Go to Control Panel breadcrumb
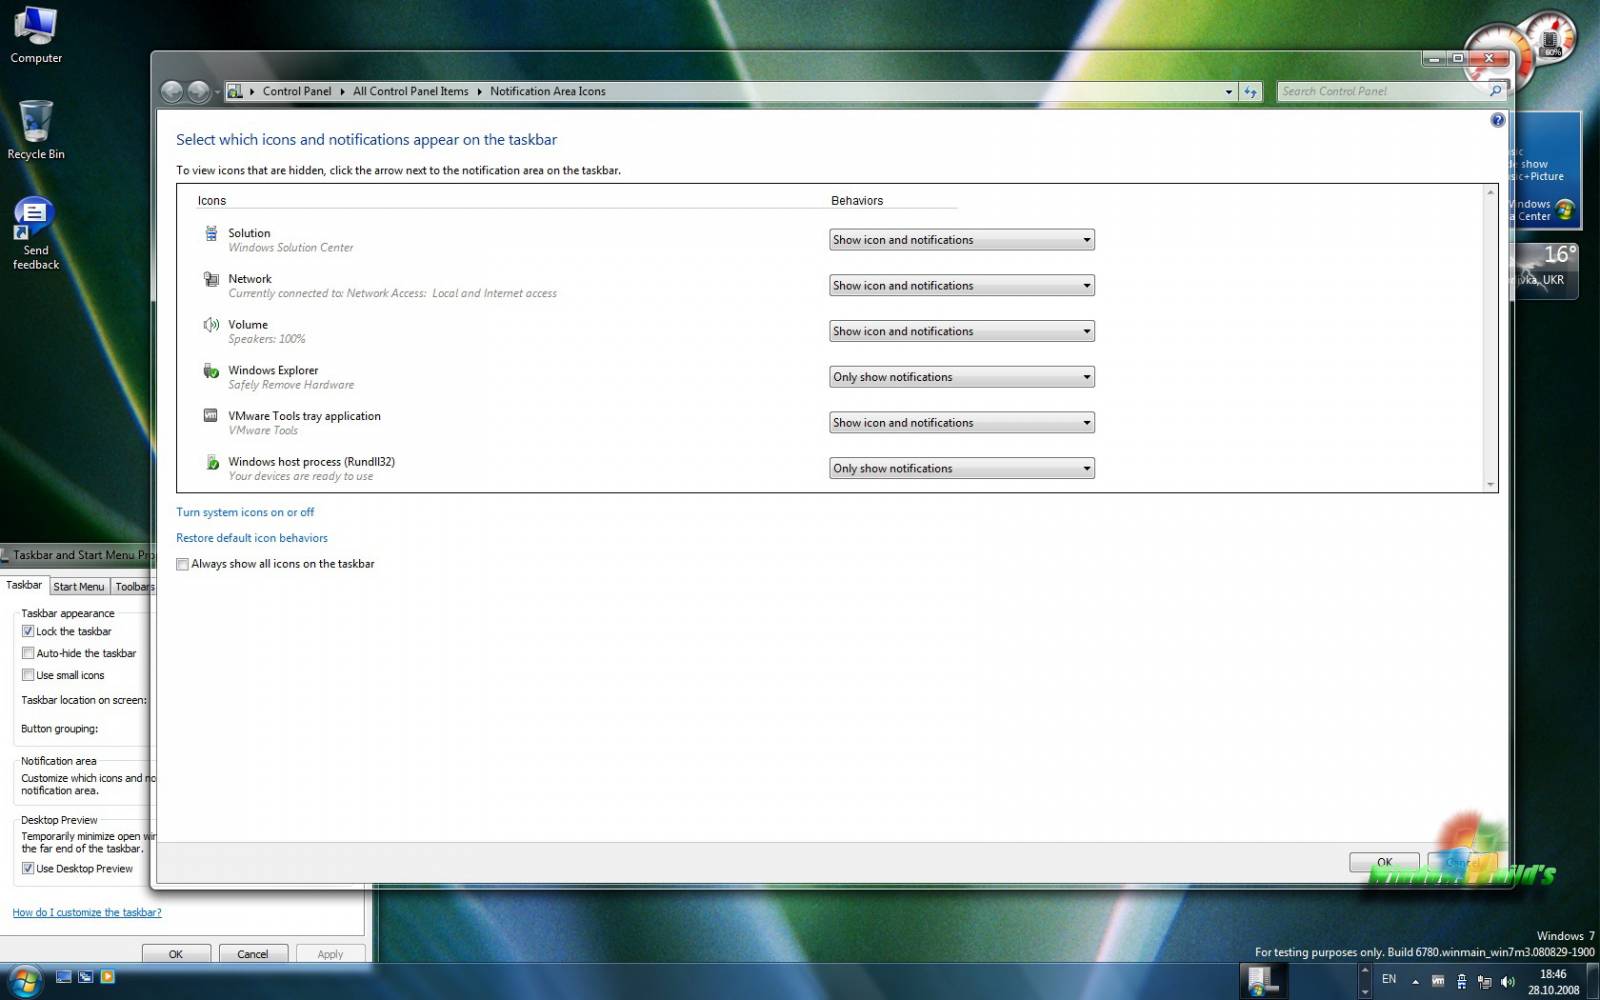The width and height of the screenshot is (1600, 1000). coord(297,91)
